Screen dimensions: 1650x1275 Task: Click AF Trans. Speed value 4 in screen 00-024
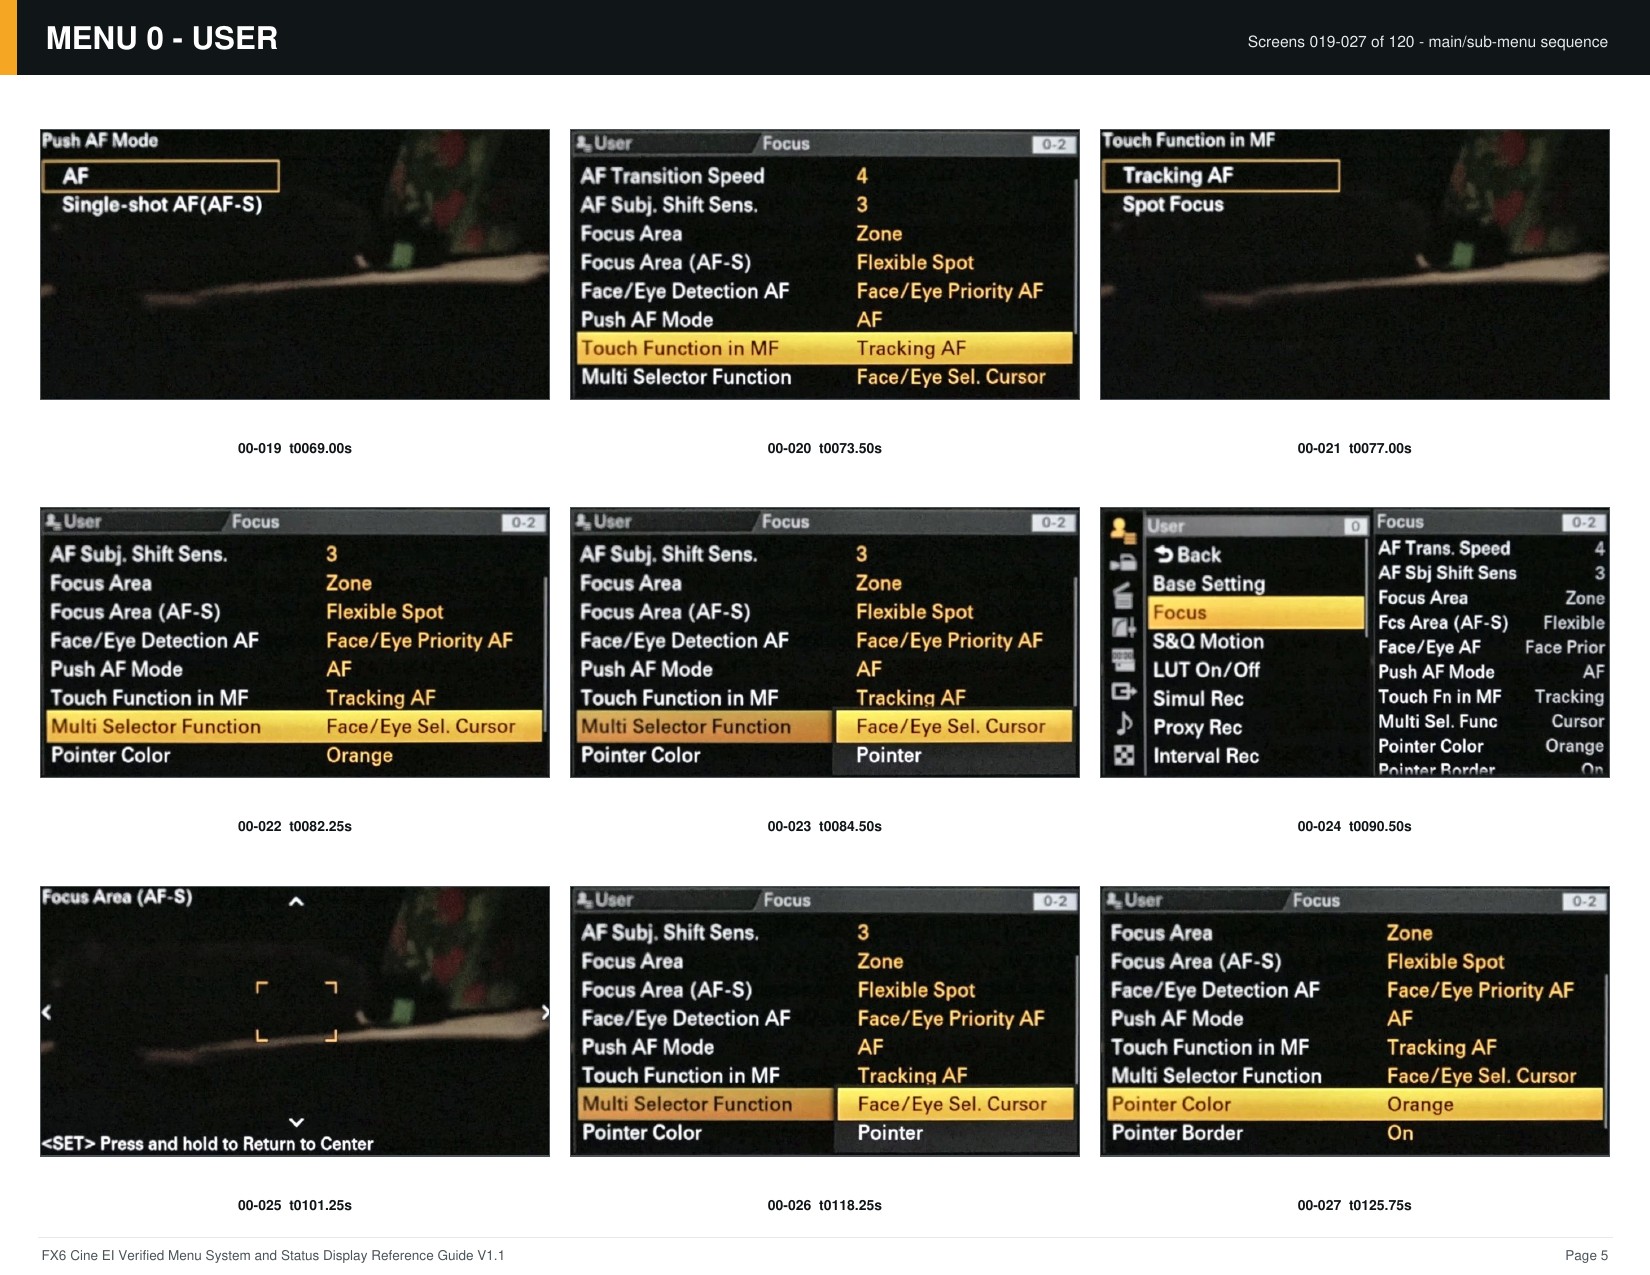pos(1599,548)
